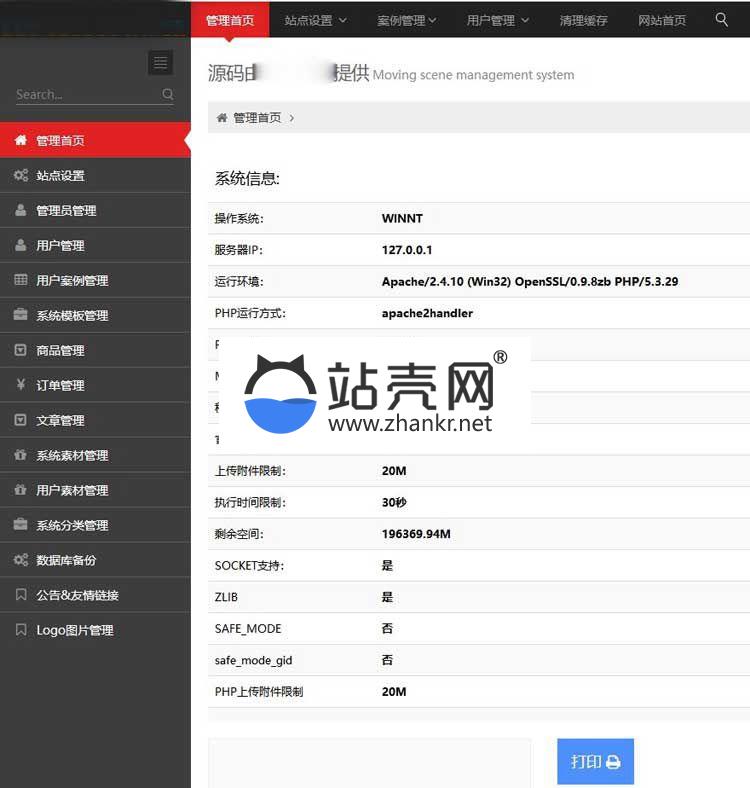Select the 管理首页 tab in top navigation
This screenshot has height=788, width=750.
coord(230,20)
